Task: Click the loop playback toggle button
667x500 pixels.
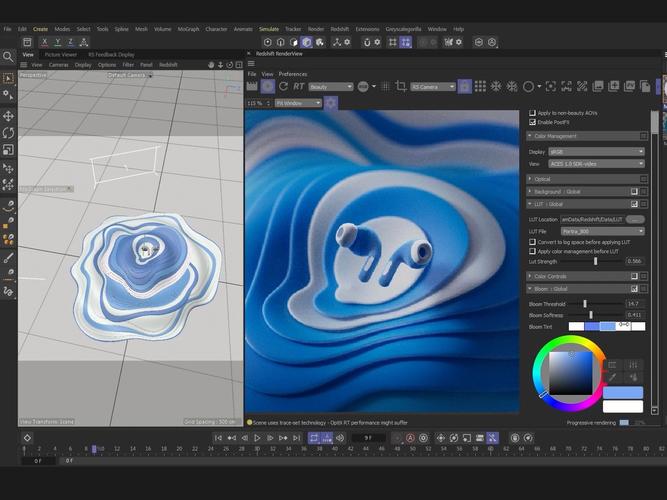Action: 314,438
